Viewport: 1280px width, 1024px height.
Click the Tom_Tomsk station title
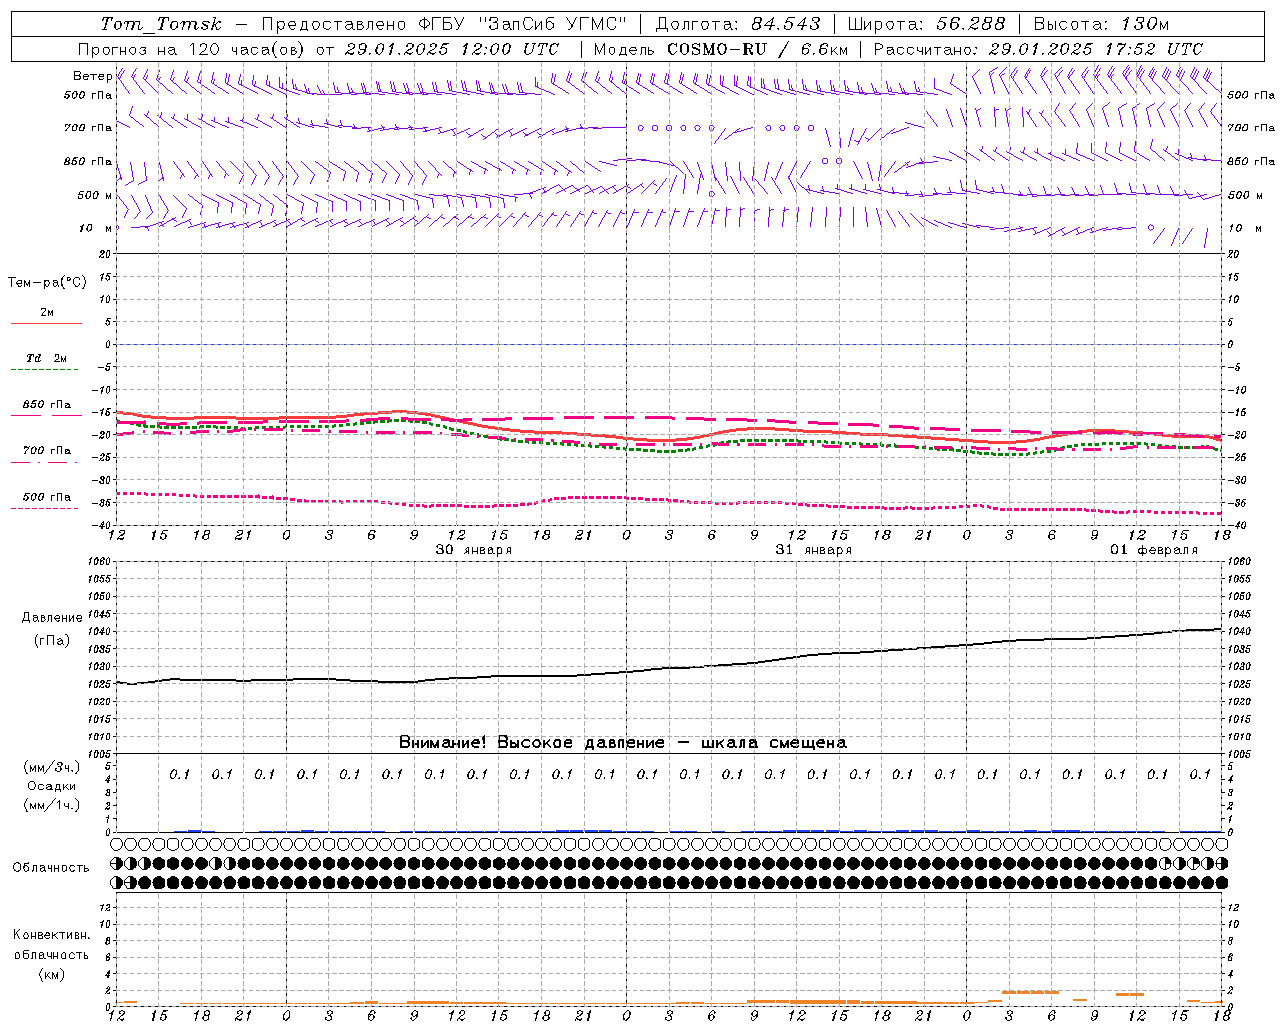(x=161, y=24)
